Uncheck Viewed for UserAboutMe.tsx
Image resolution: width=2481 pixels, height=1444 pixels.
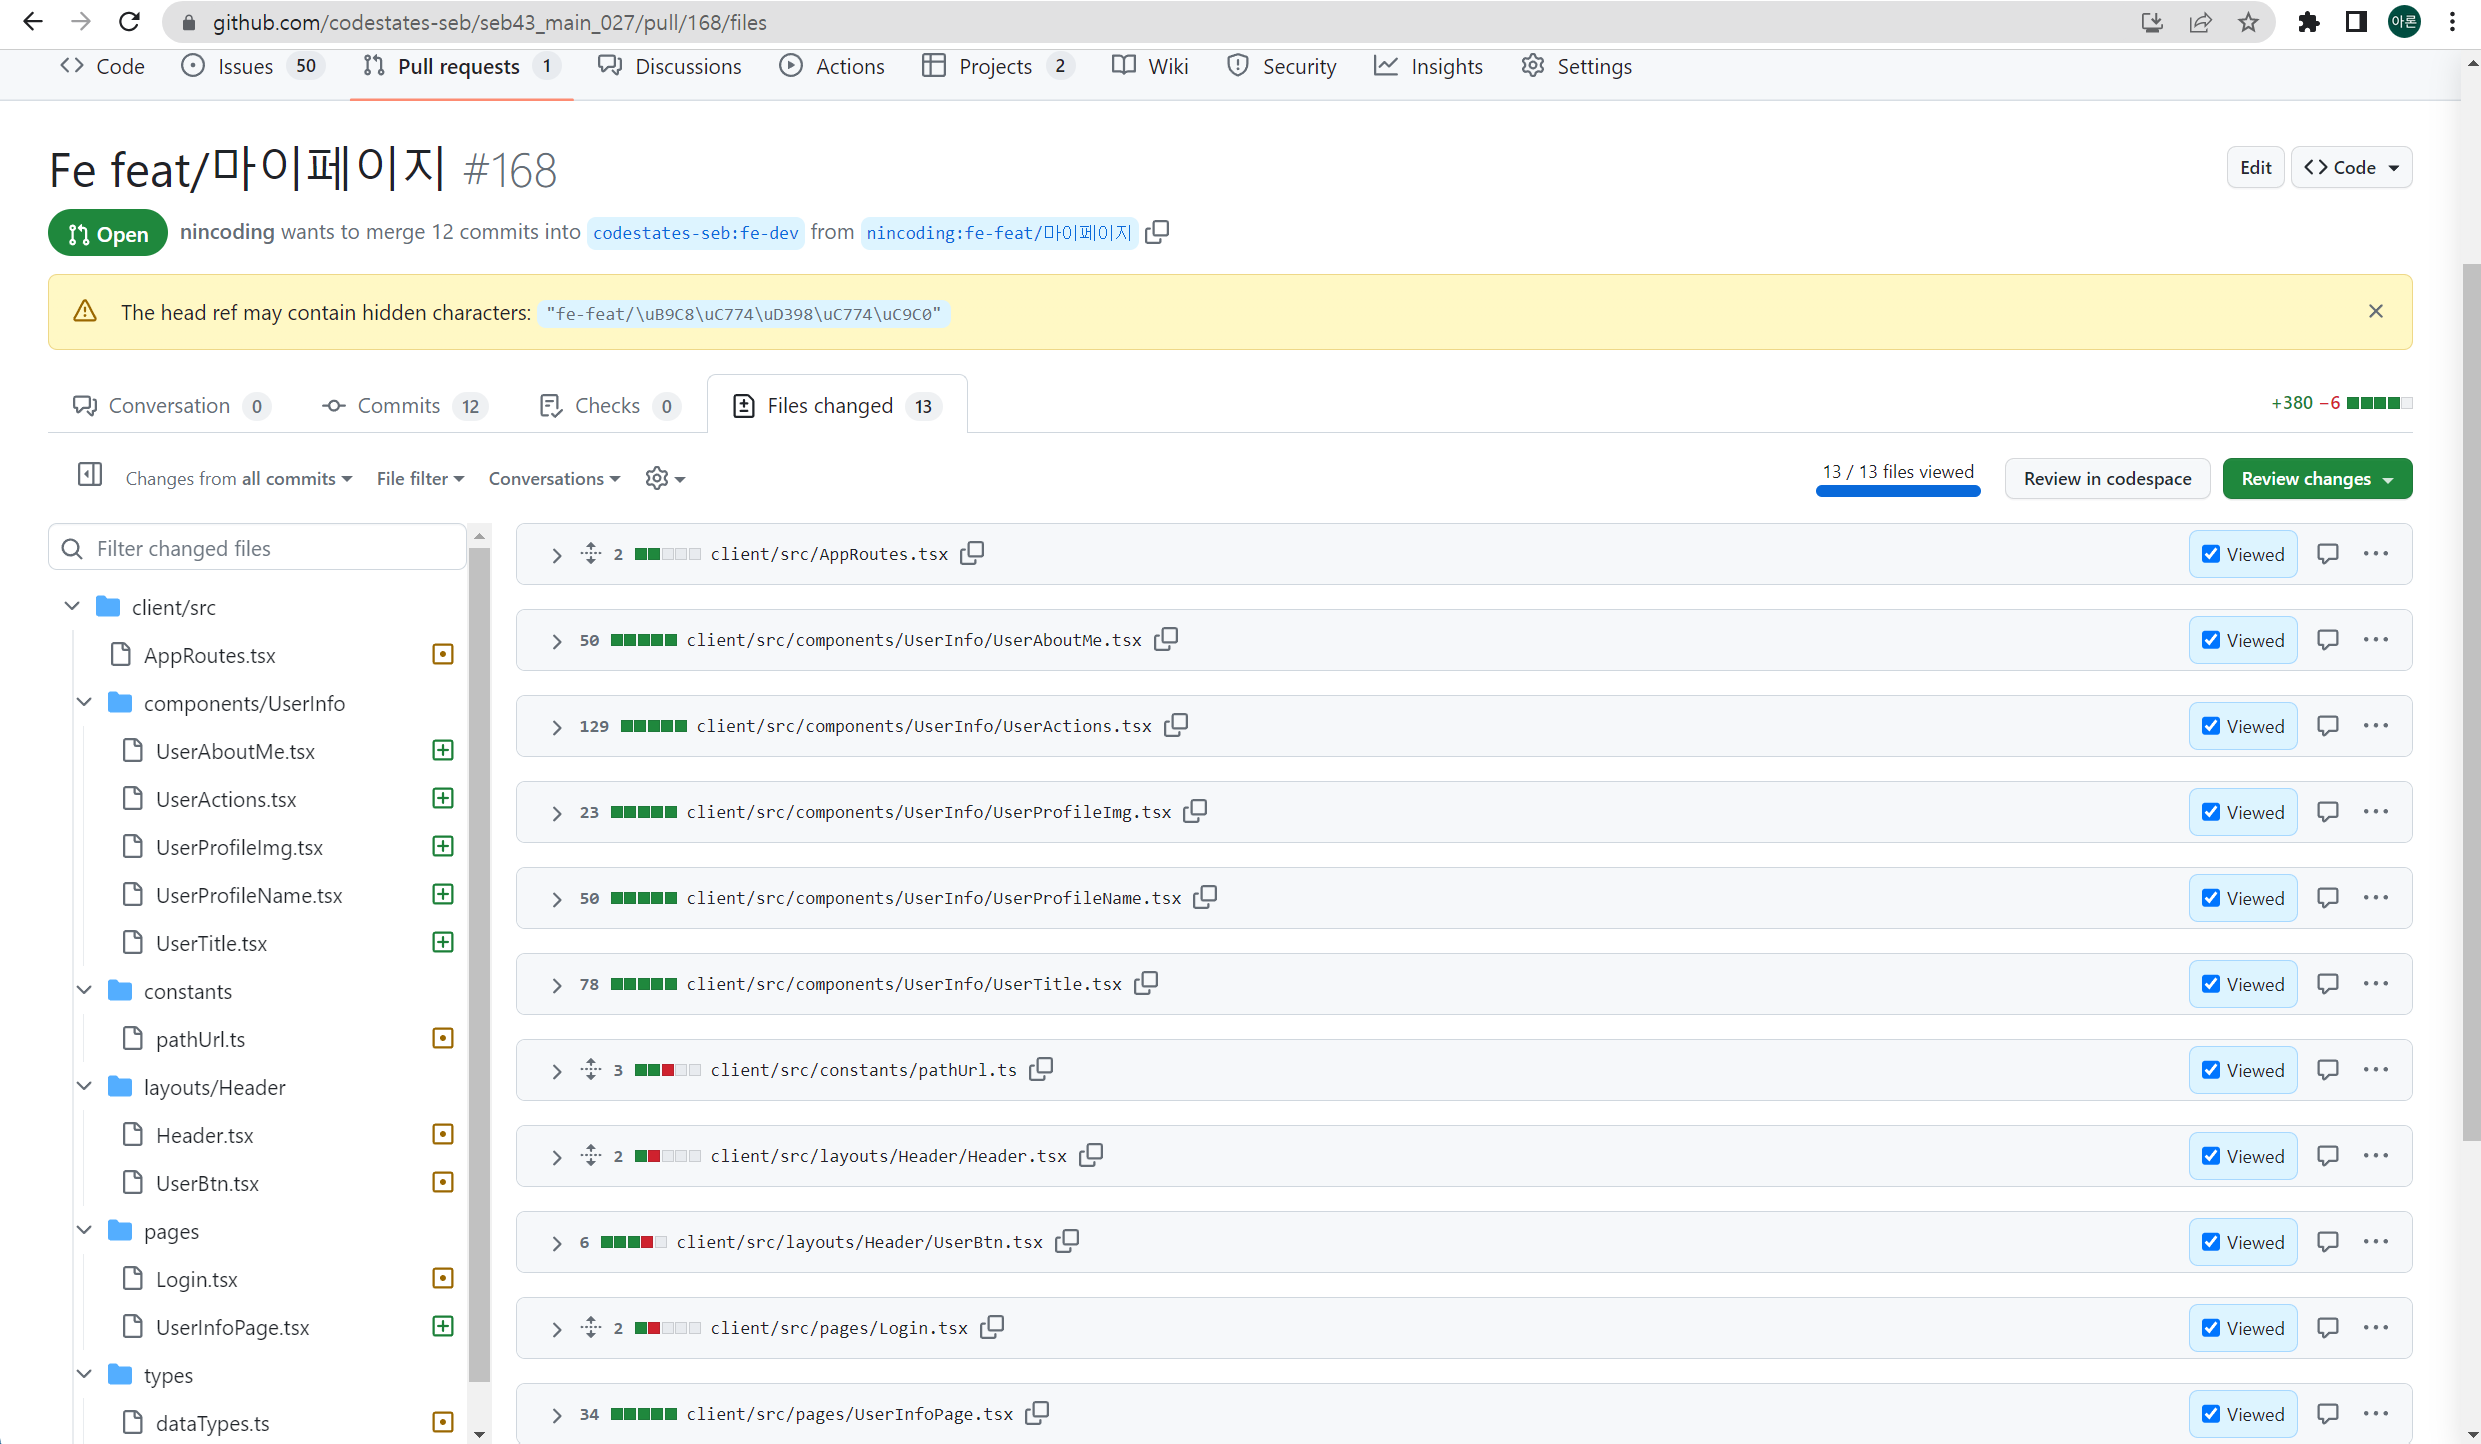pos(2211,640)
